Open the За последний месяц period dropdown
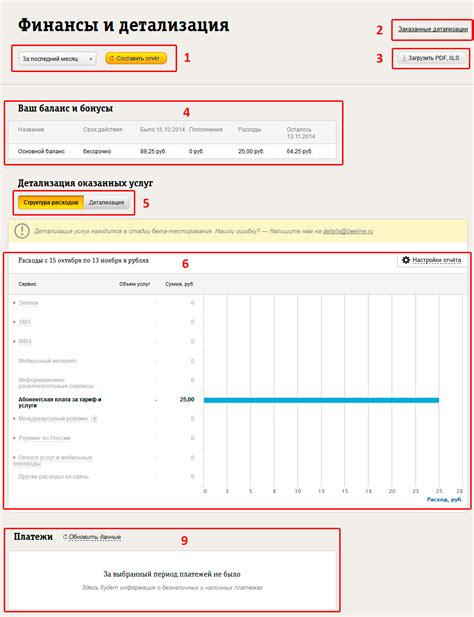Screen dimensions: 474x617 pos(57,59)
